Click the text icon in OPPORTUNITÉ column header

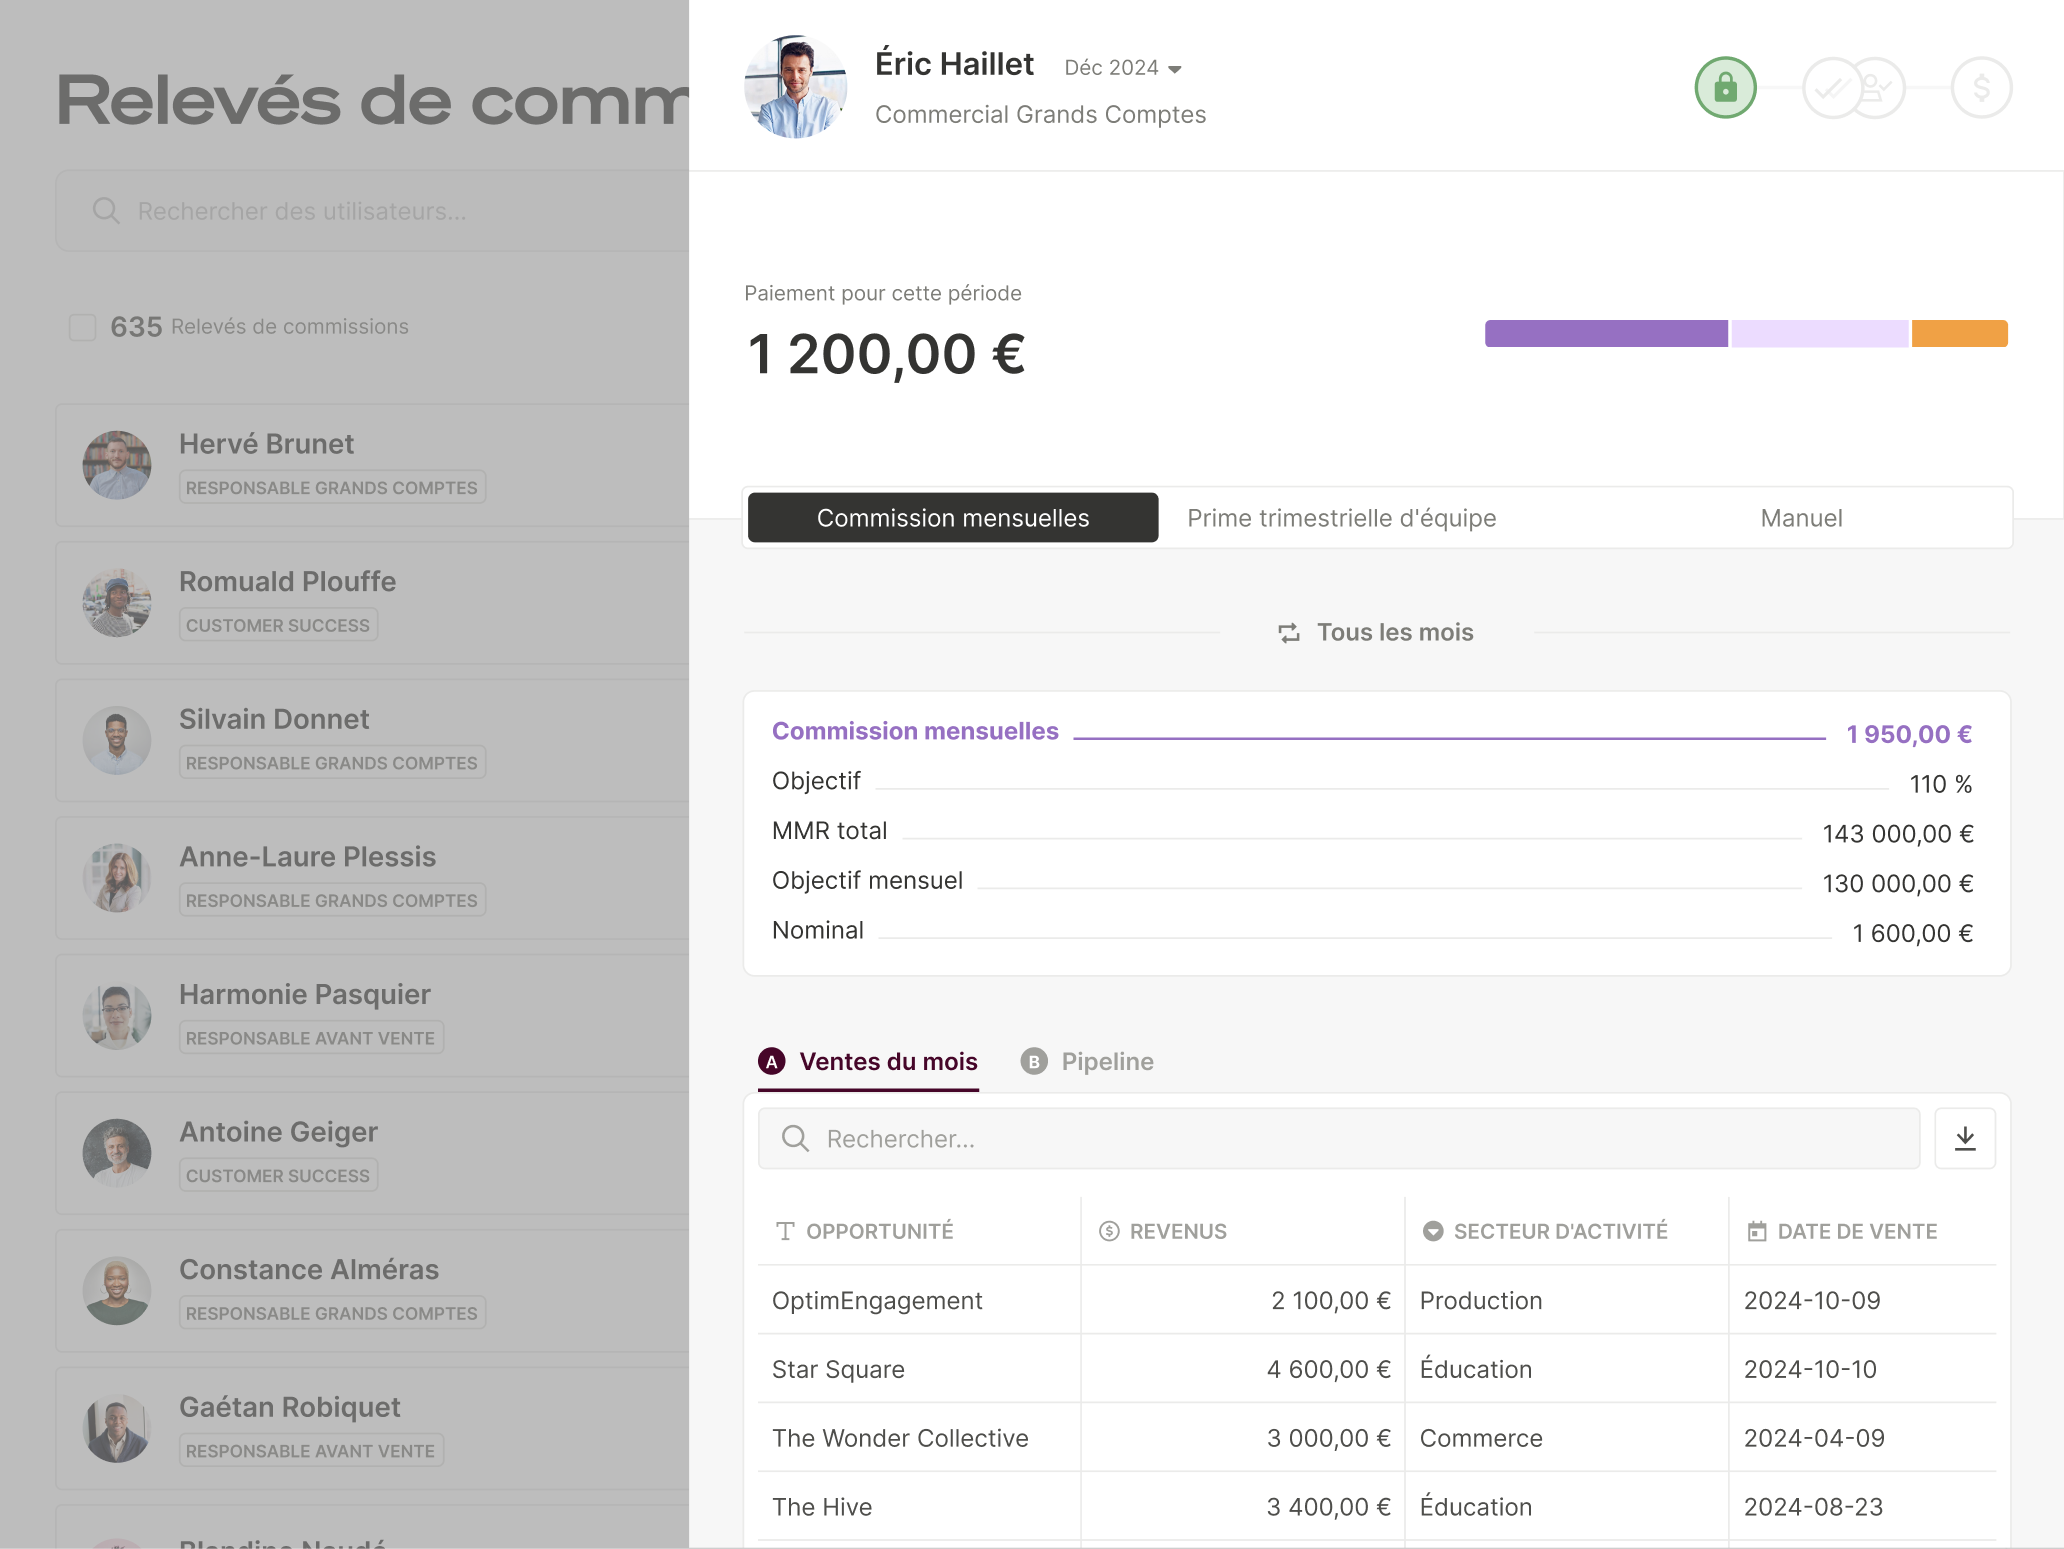click(783, 1231)
